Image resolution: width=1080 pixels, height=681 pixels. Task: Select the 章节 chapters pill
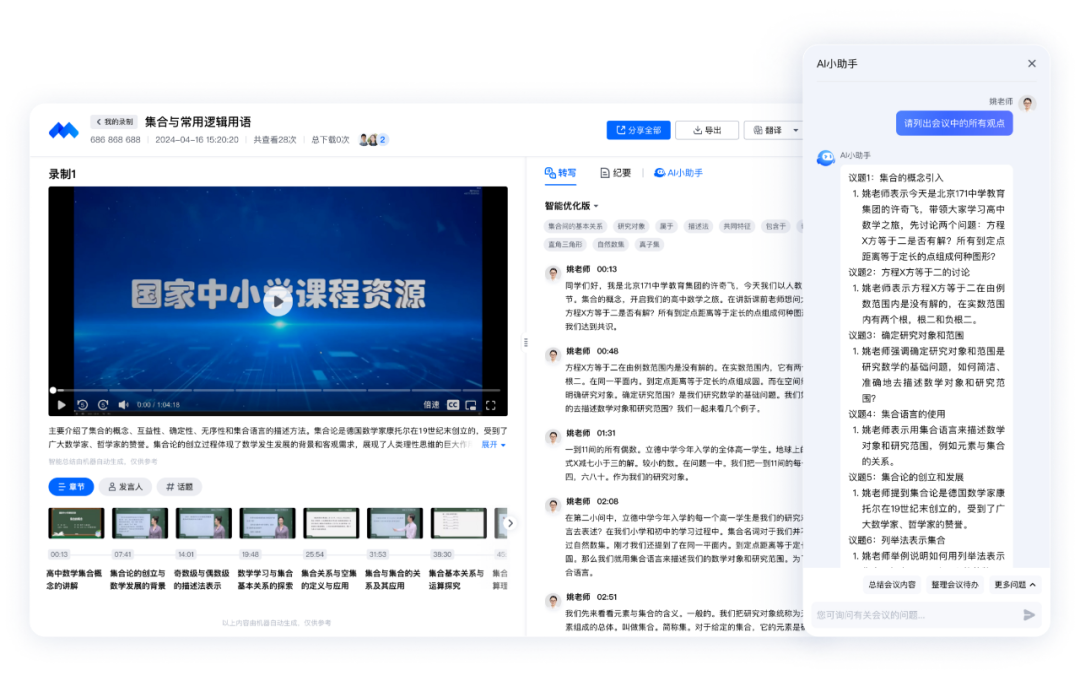pyautogui.click(x=71, y=487)
